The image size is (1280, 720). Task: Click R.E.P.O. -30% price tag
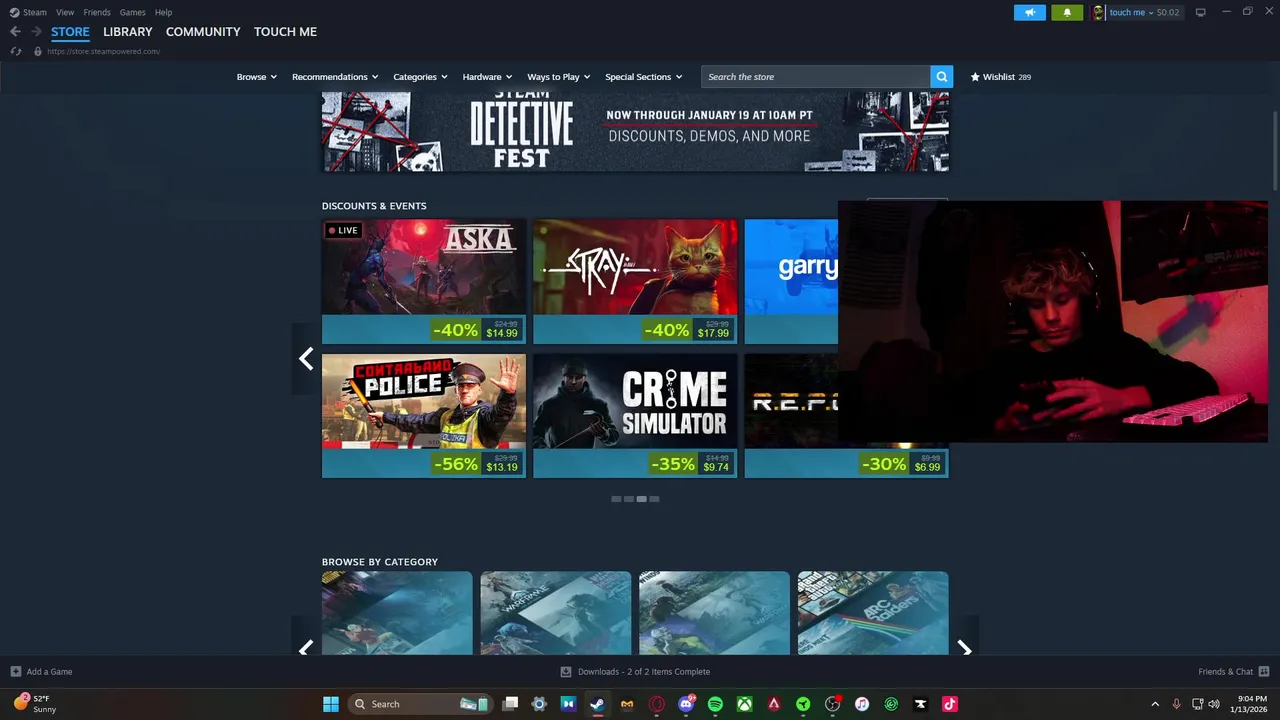(902, 464)
